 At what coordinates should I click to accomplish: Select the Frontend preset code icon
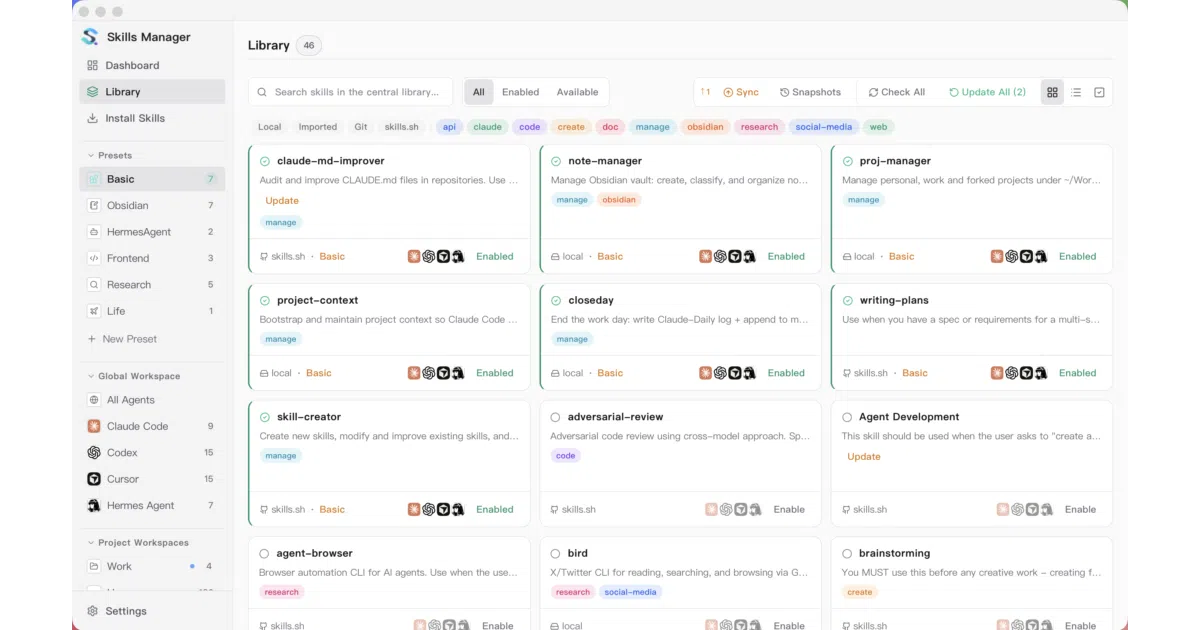pyautogui.click(x=94, y=258)
